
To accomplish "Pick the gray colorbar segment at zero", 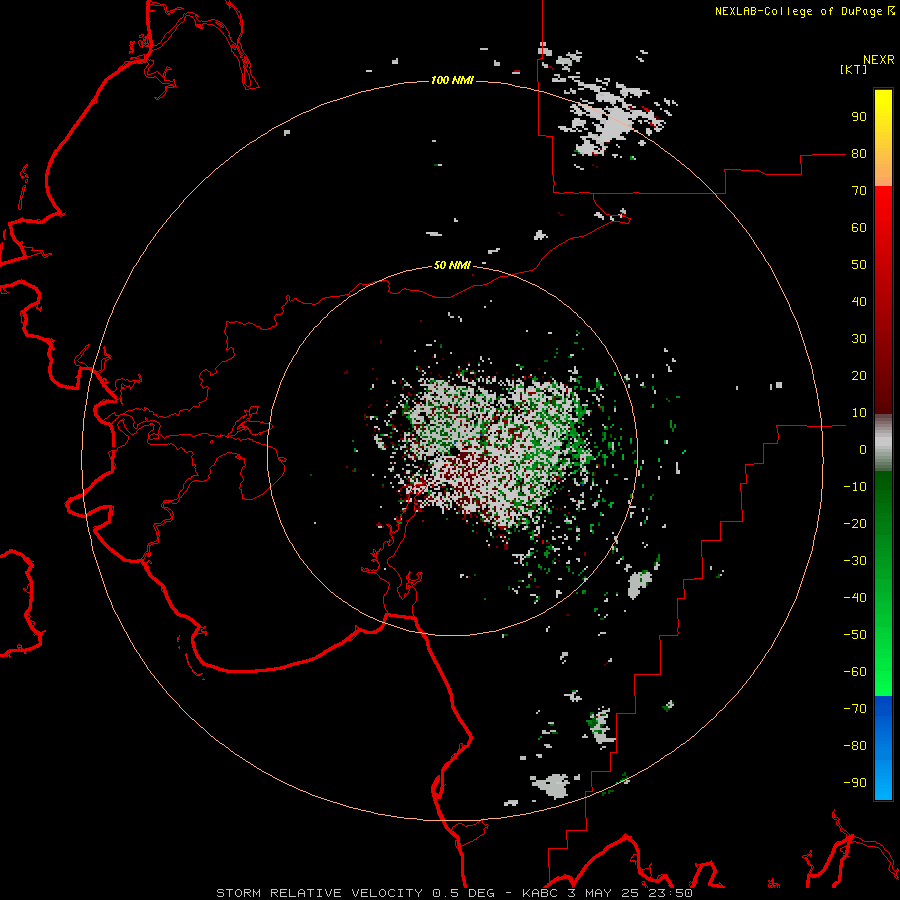I will pyautogui.click(x=883, y=443).
